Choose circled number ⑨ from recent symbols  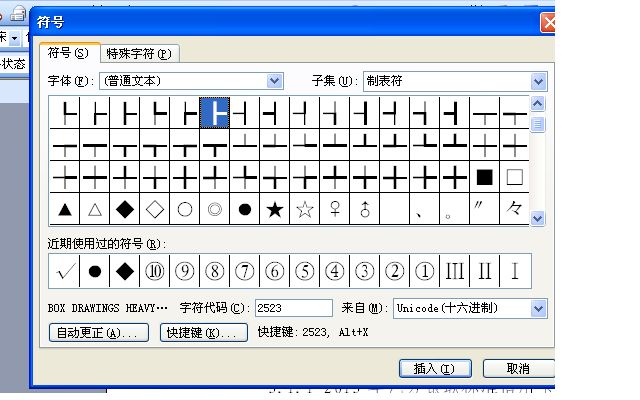(185, 271)
